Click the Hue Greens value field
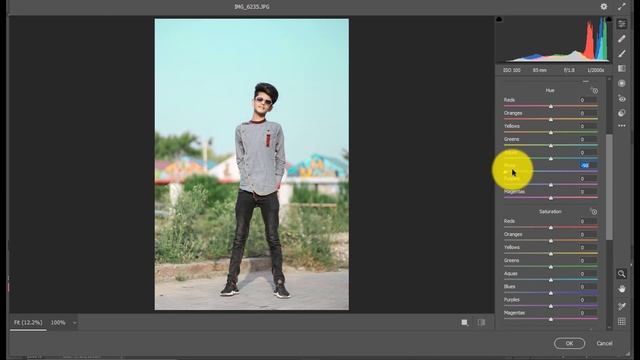 point(588,139)
